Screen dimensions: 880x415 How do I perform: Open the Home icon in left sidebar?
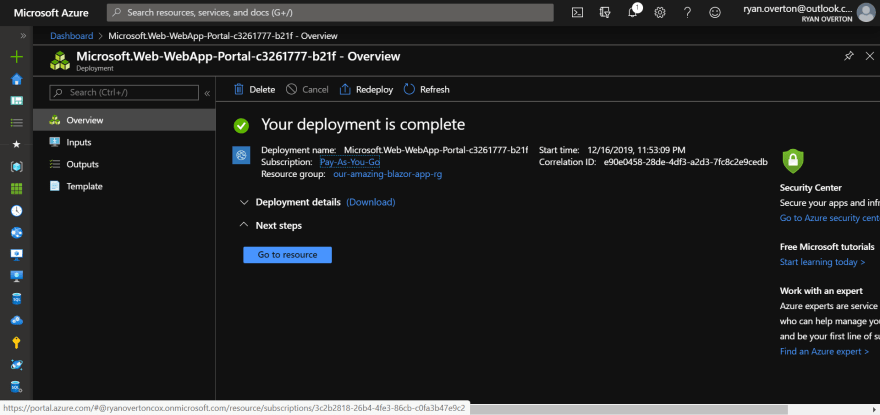pos(17,79)
